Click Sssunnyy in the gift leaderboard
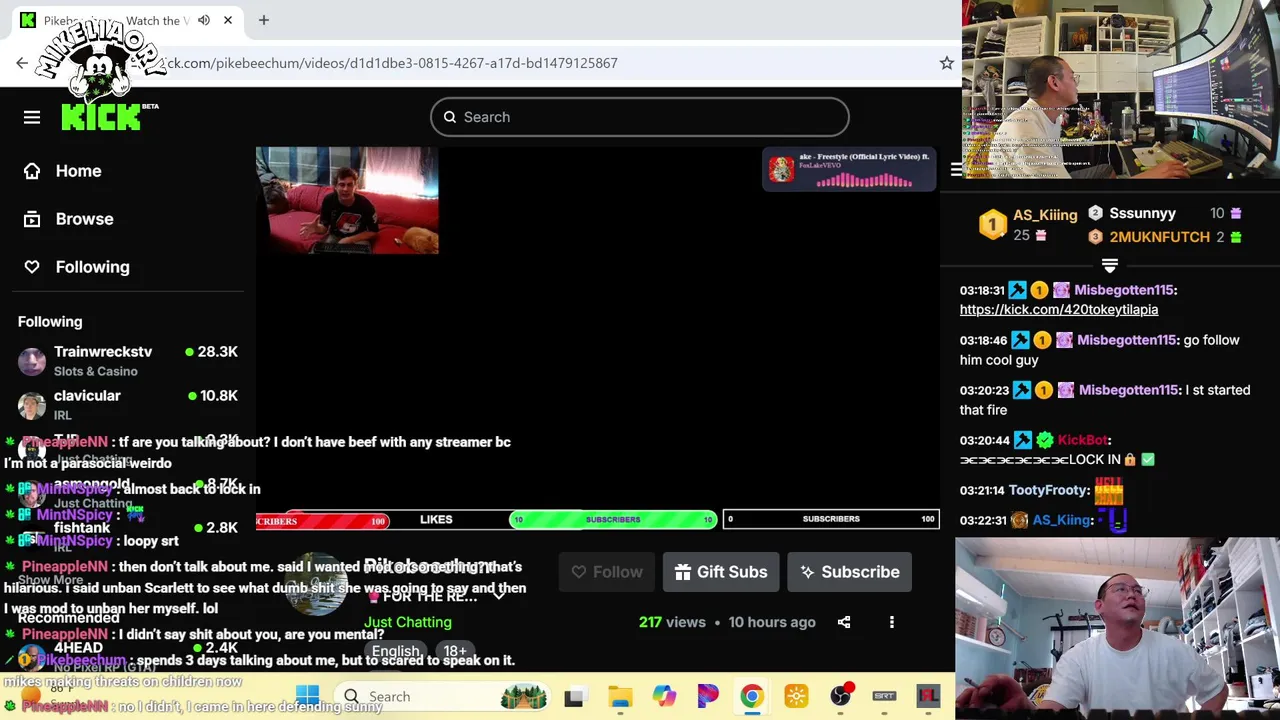This screenshot has width=1280, height=720. (1143, 213)
